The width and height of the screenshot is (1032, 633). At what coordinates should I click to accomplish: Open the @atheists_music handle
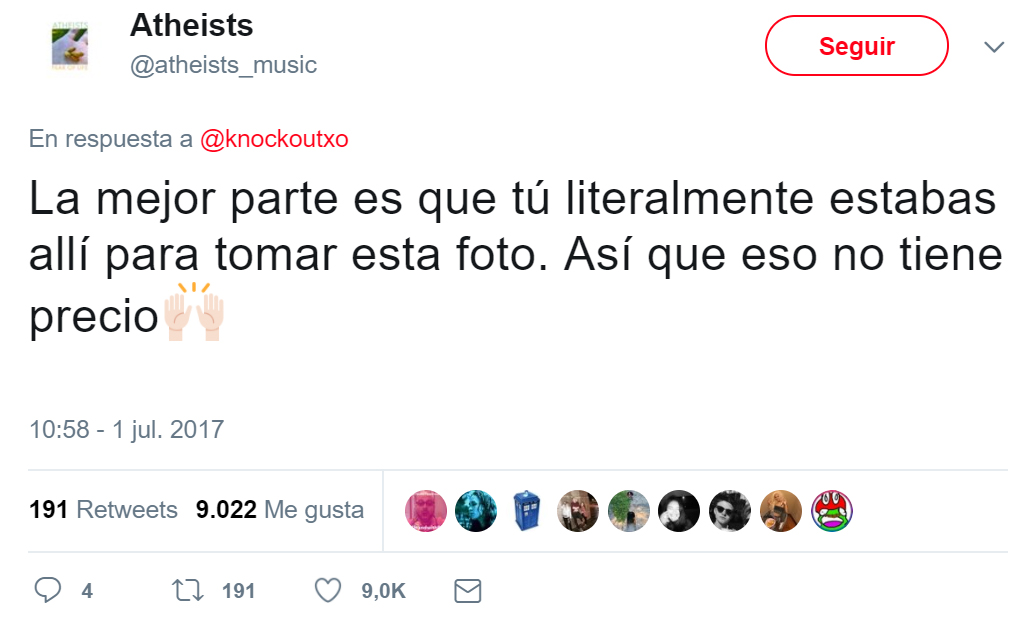pyautogui.click(x=223, y=65)
